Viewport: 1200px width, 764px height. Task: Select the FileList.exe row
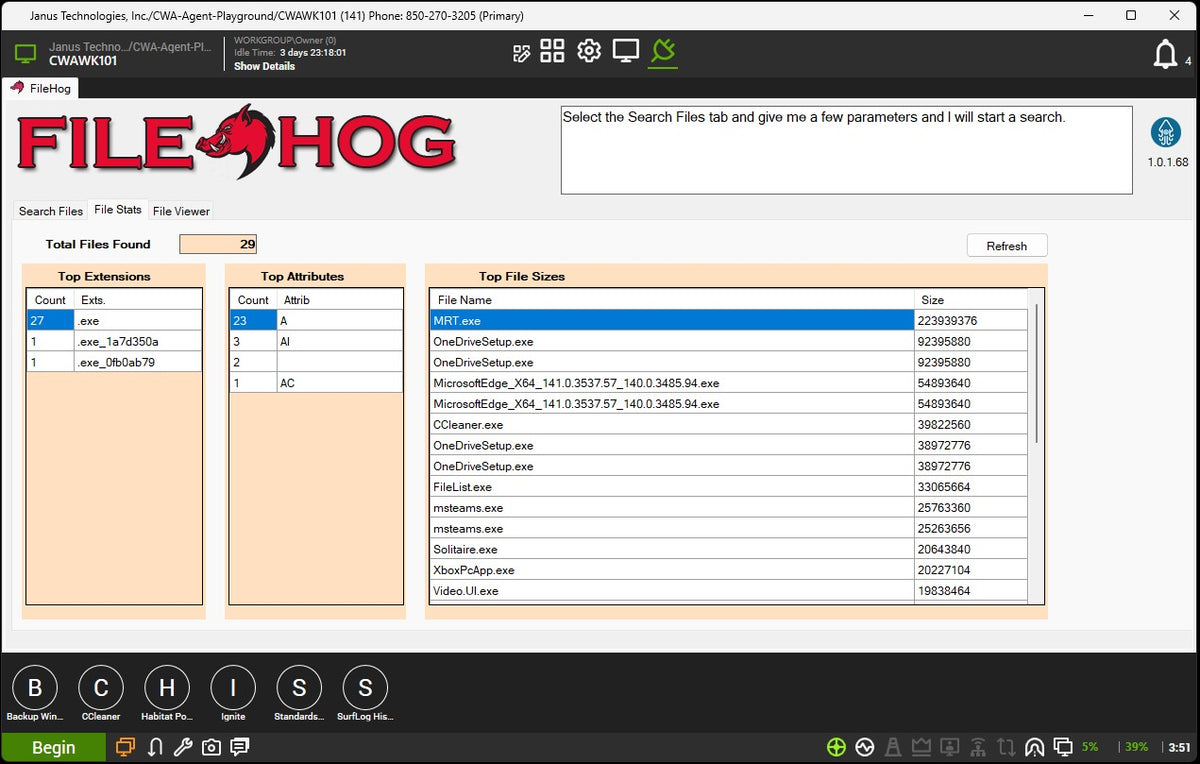pos(728,487)
